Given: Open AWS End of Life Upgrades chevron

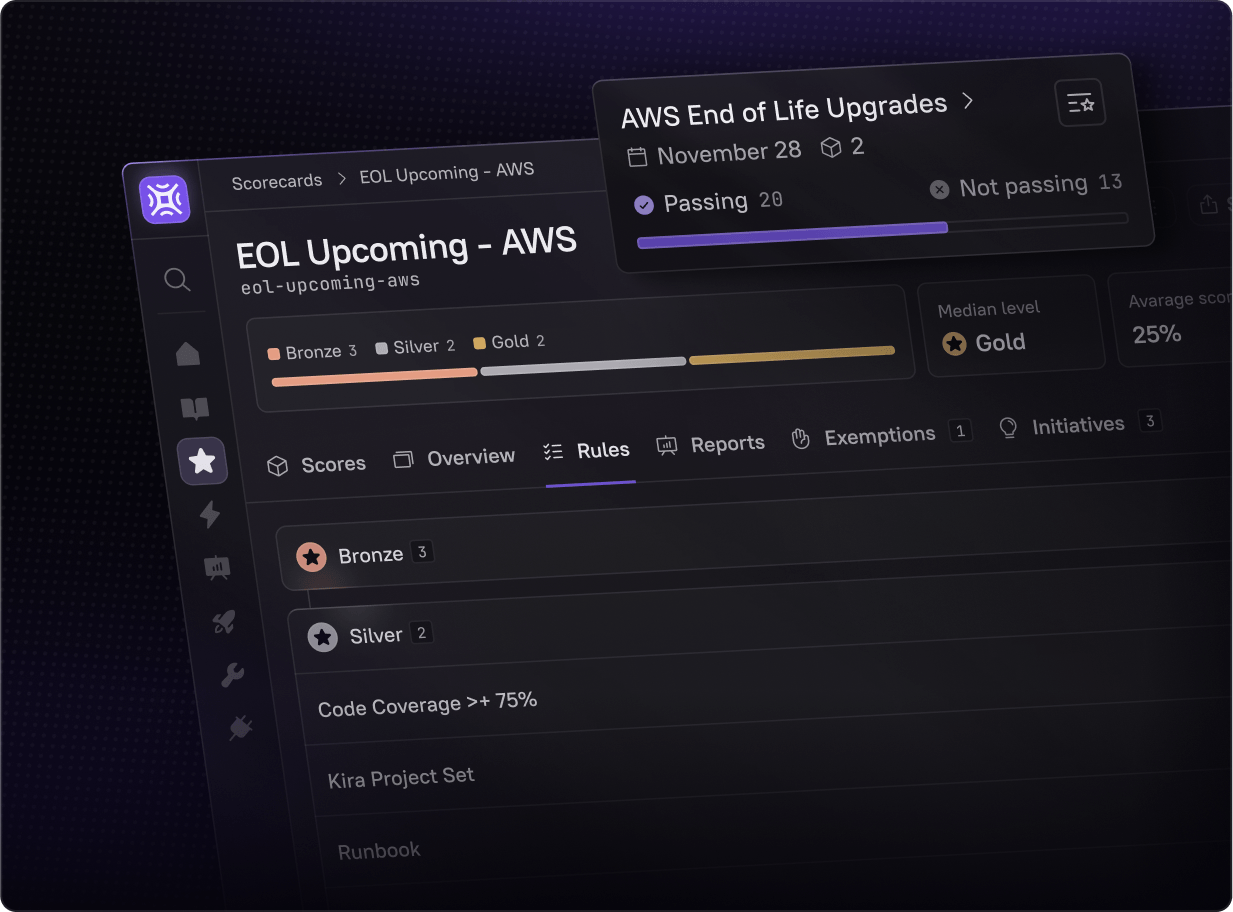Looking at the screenshot, I should click(967, 100).
